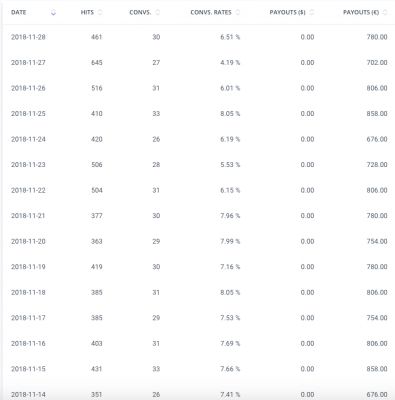Sort by HITS column sort icon
Viewport: 395px width, 400px height.
pyautogui.click(x=100, y=13)
